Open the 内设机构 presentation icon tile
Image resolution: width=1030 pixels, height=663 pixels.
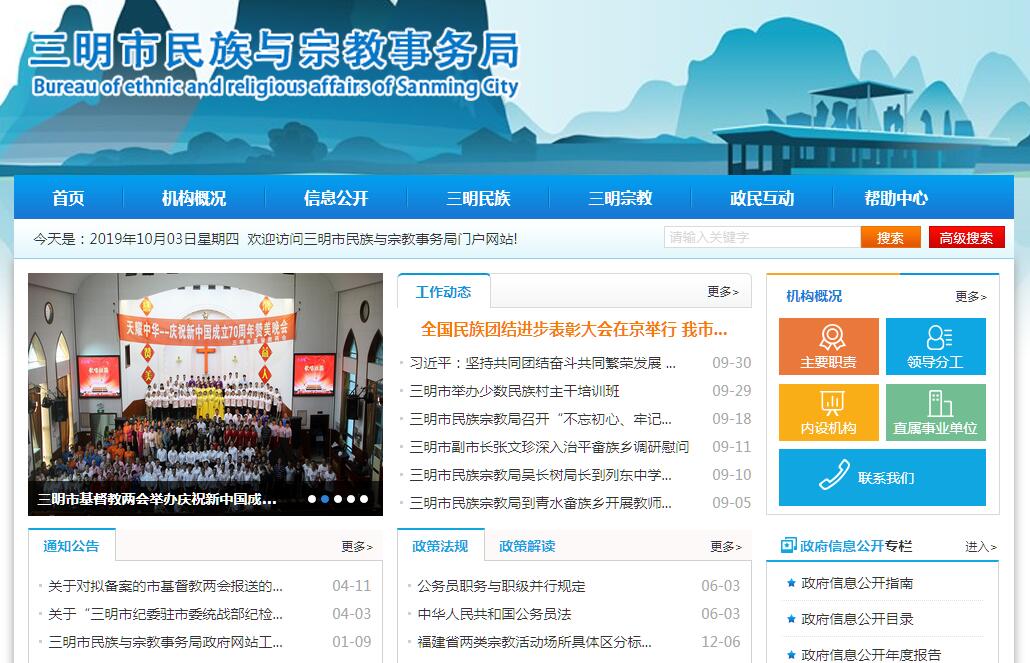pos(828,412)
